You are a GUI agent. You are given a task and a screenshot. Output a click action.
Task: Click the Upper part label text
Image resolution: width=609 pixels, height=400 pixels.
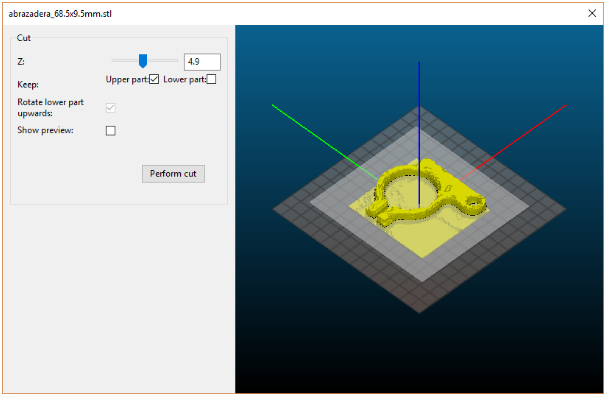[126, 80]
